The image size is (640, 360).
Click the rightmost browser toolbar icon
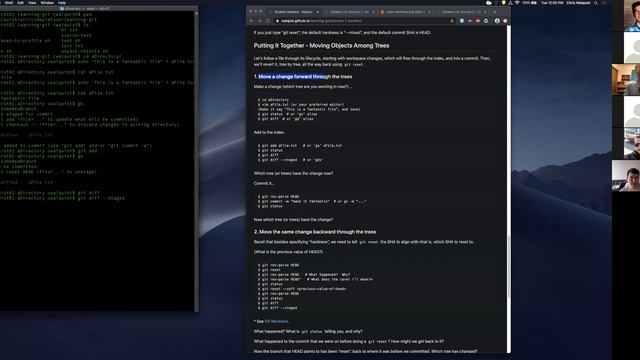505,21
